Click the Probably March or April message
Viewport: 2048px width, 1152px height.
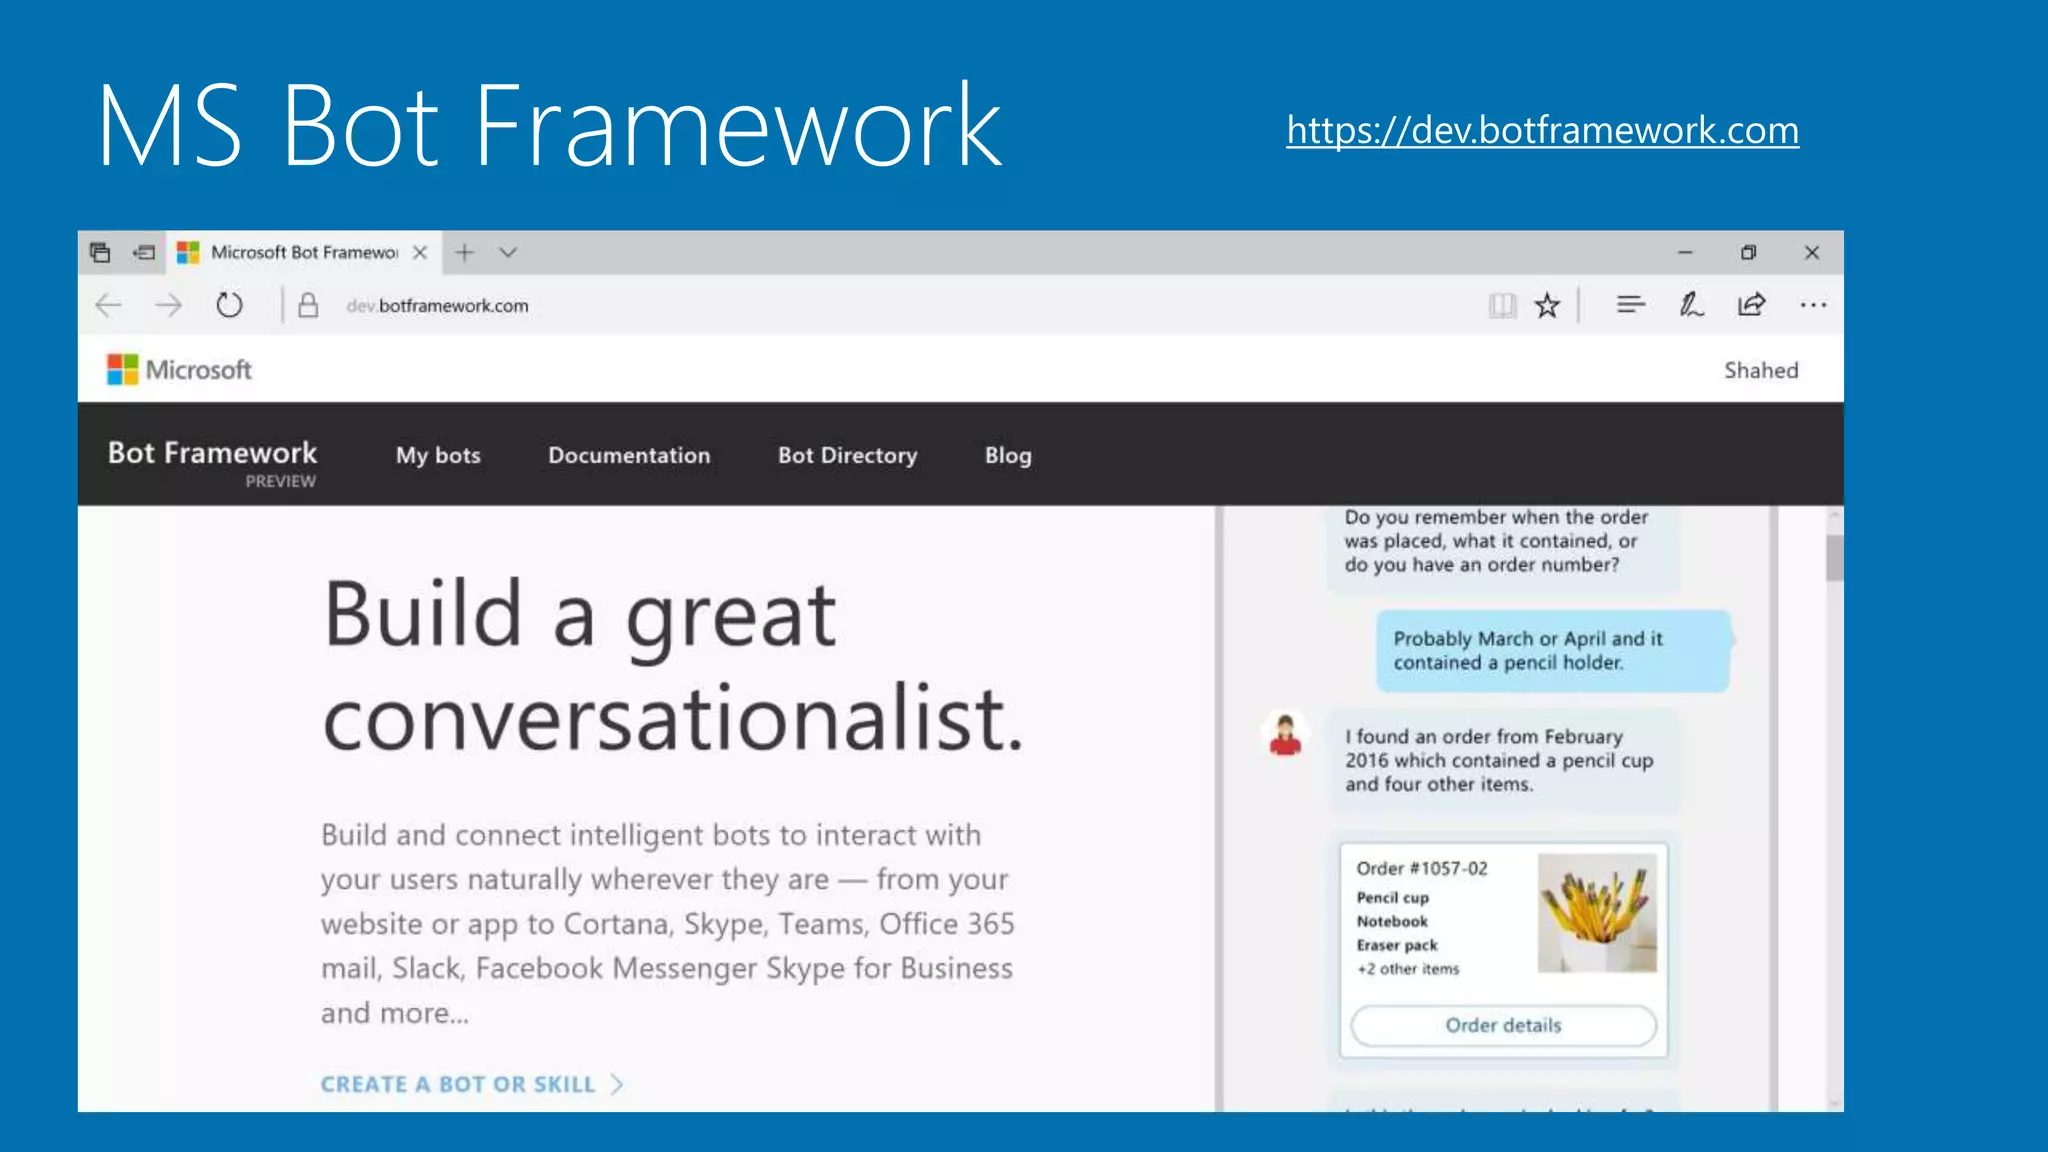(x=1553, y=650)
